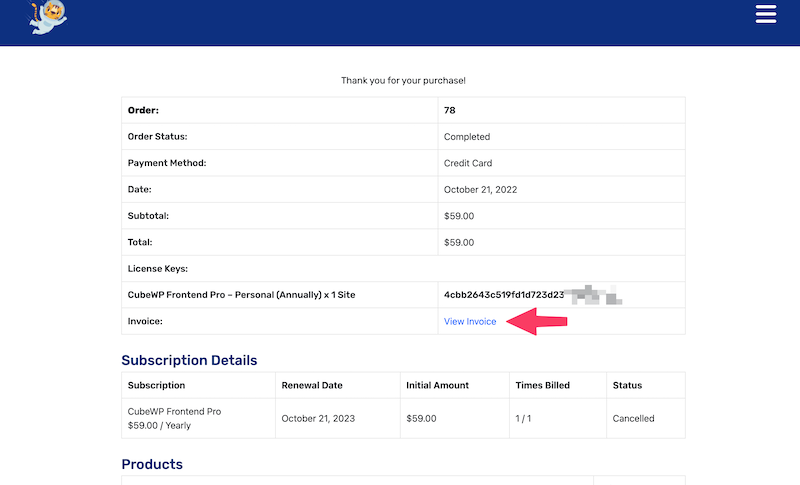The width and height of the screenshot is (800, 485).
Task: Open the hamburger menu icon
Action: tap(766, 14)
